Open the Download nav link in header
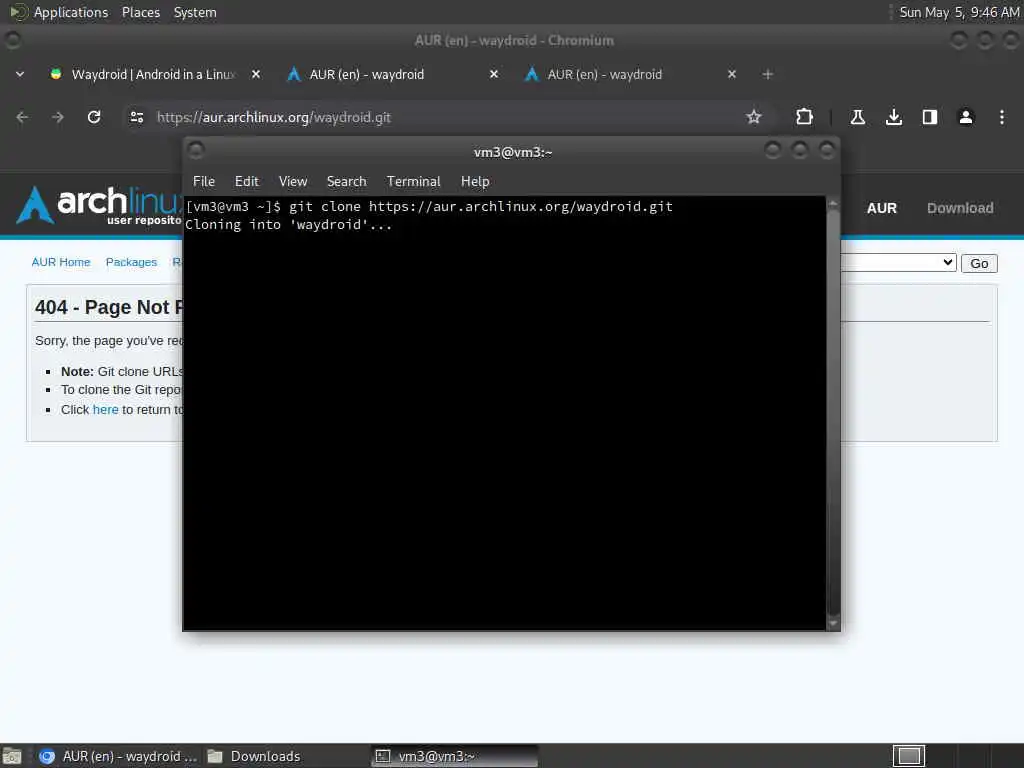Screen dimensions: 1024x768 coord(960,208)
